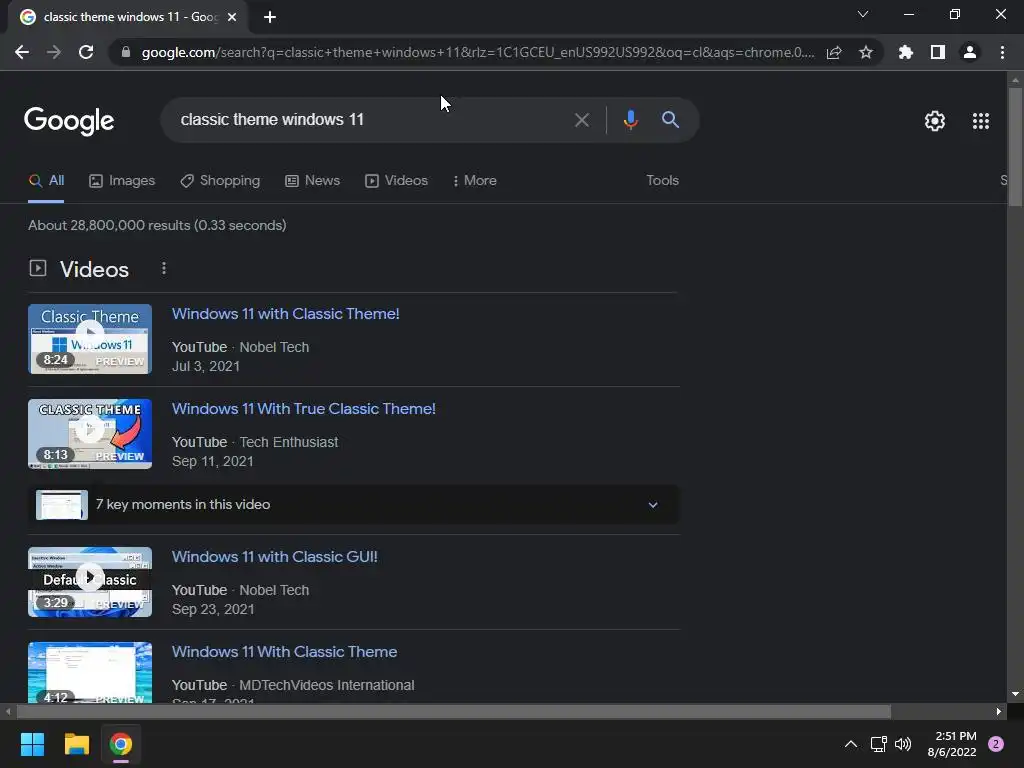Click the scroll down arrow

pos(1015,694)
